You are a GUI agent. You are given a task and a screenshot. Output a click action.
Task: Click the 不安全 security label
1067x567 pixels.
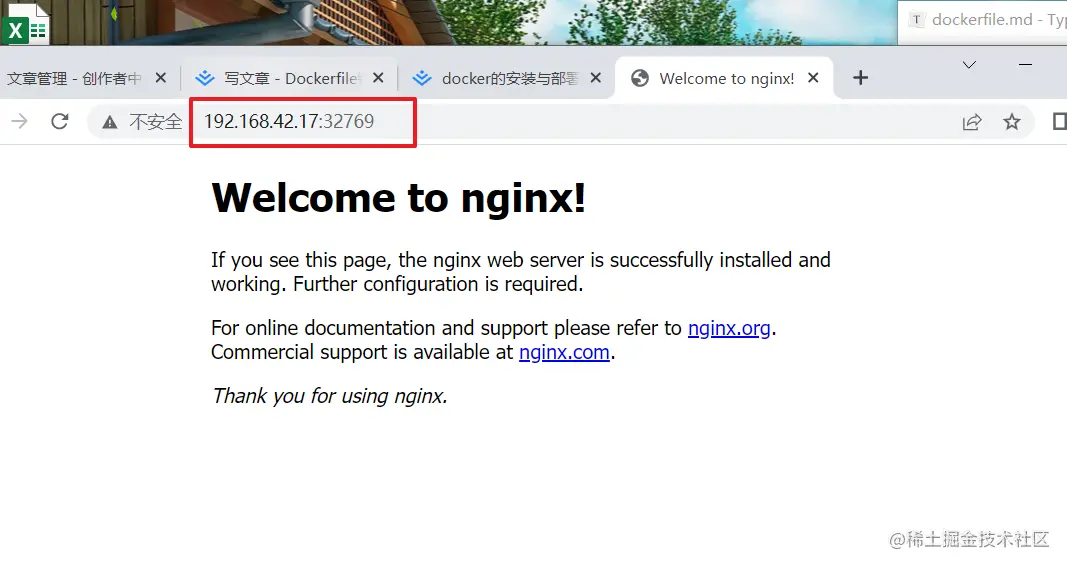click(x=156, y=122)
